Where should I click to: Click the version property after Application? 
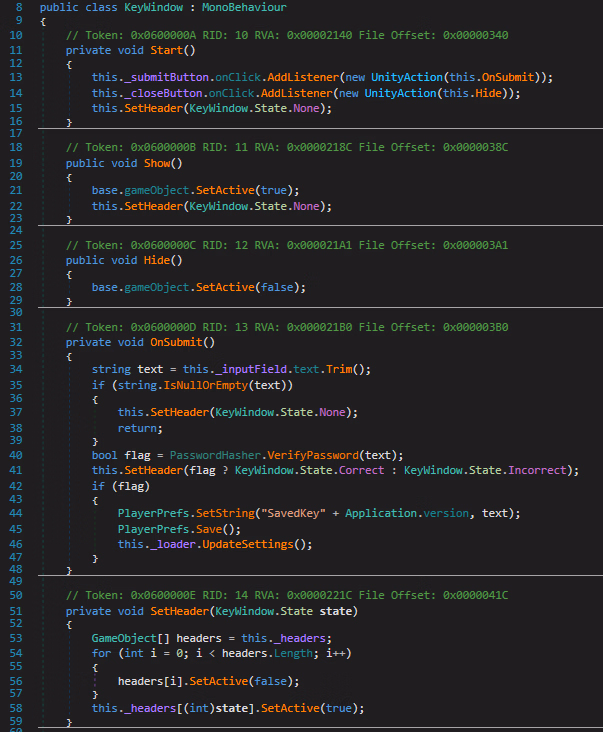[x=446, y=513]
